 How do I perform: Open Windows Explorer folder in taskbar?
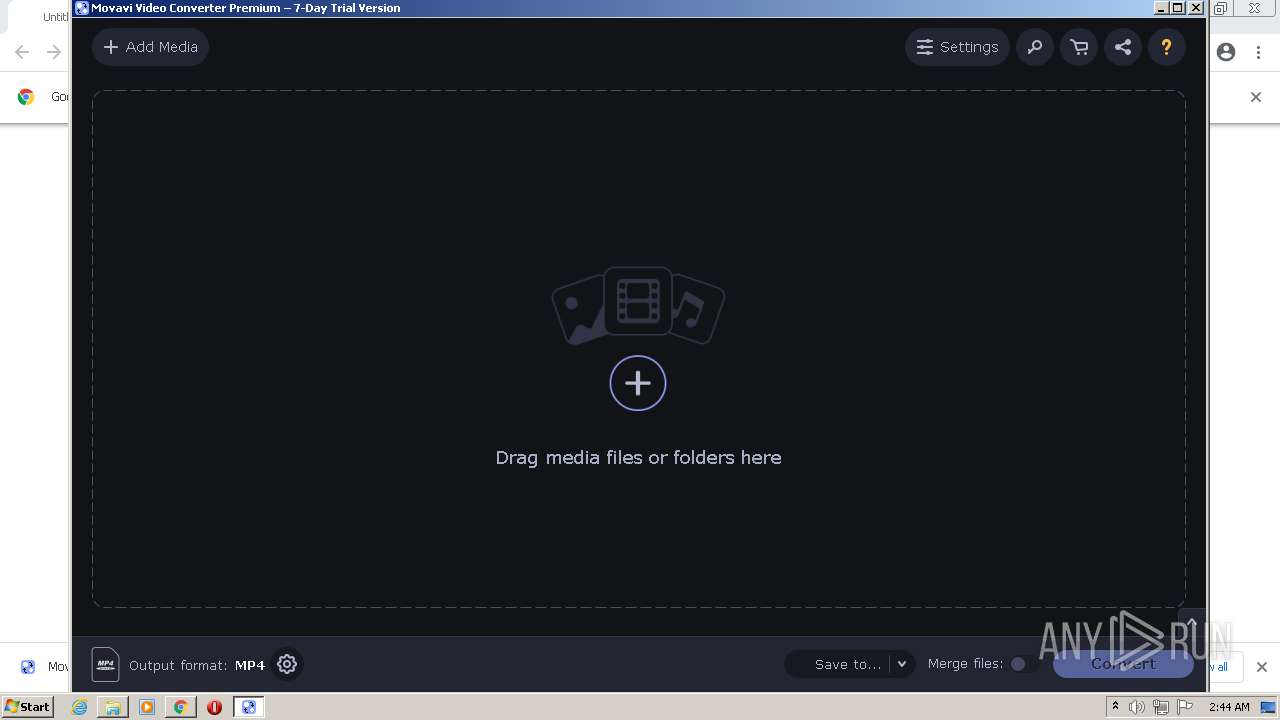click(113, 707)
